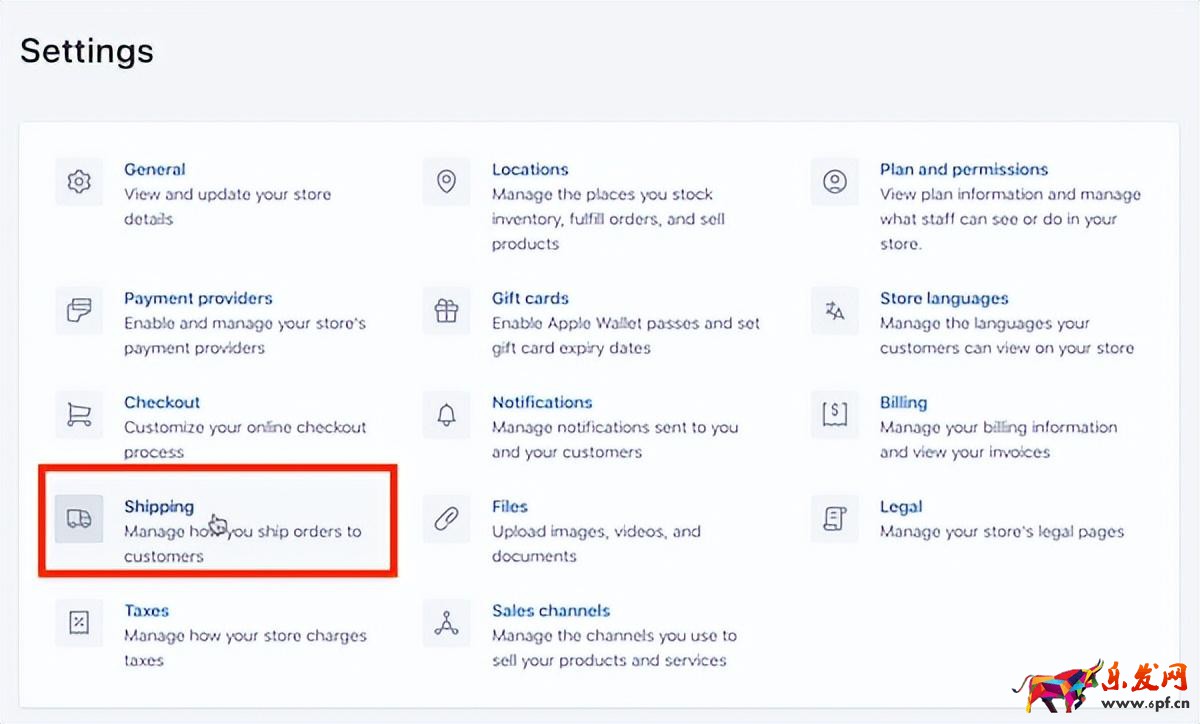Click the Store languages translate icon
This screenshot has height=724, width=1200.
point(834,310)
